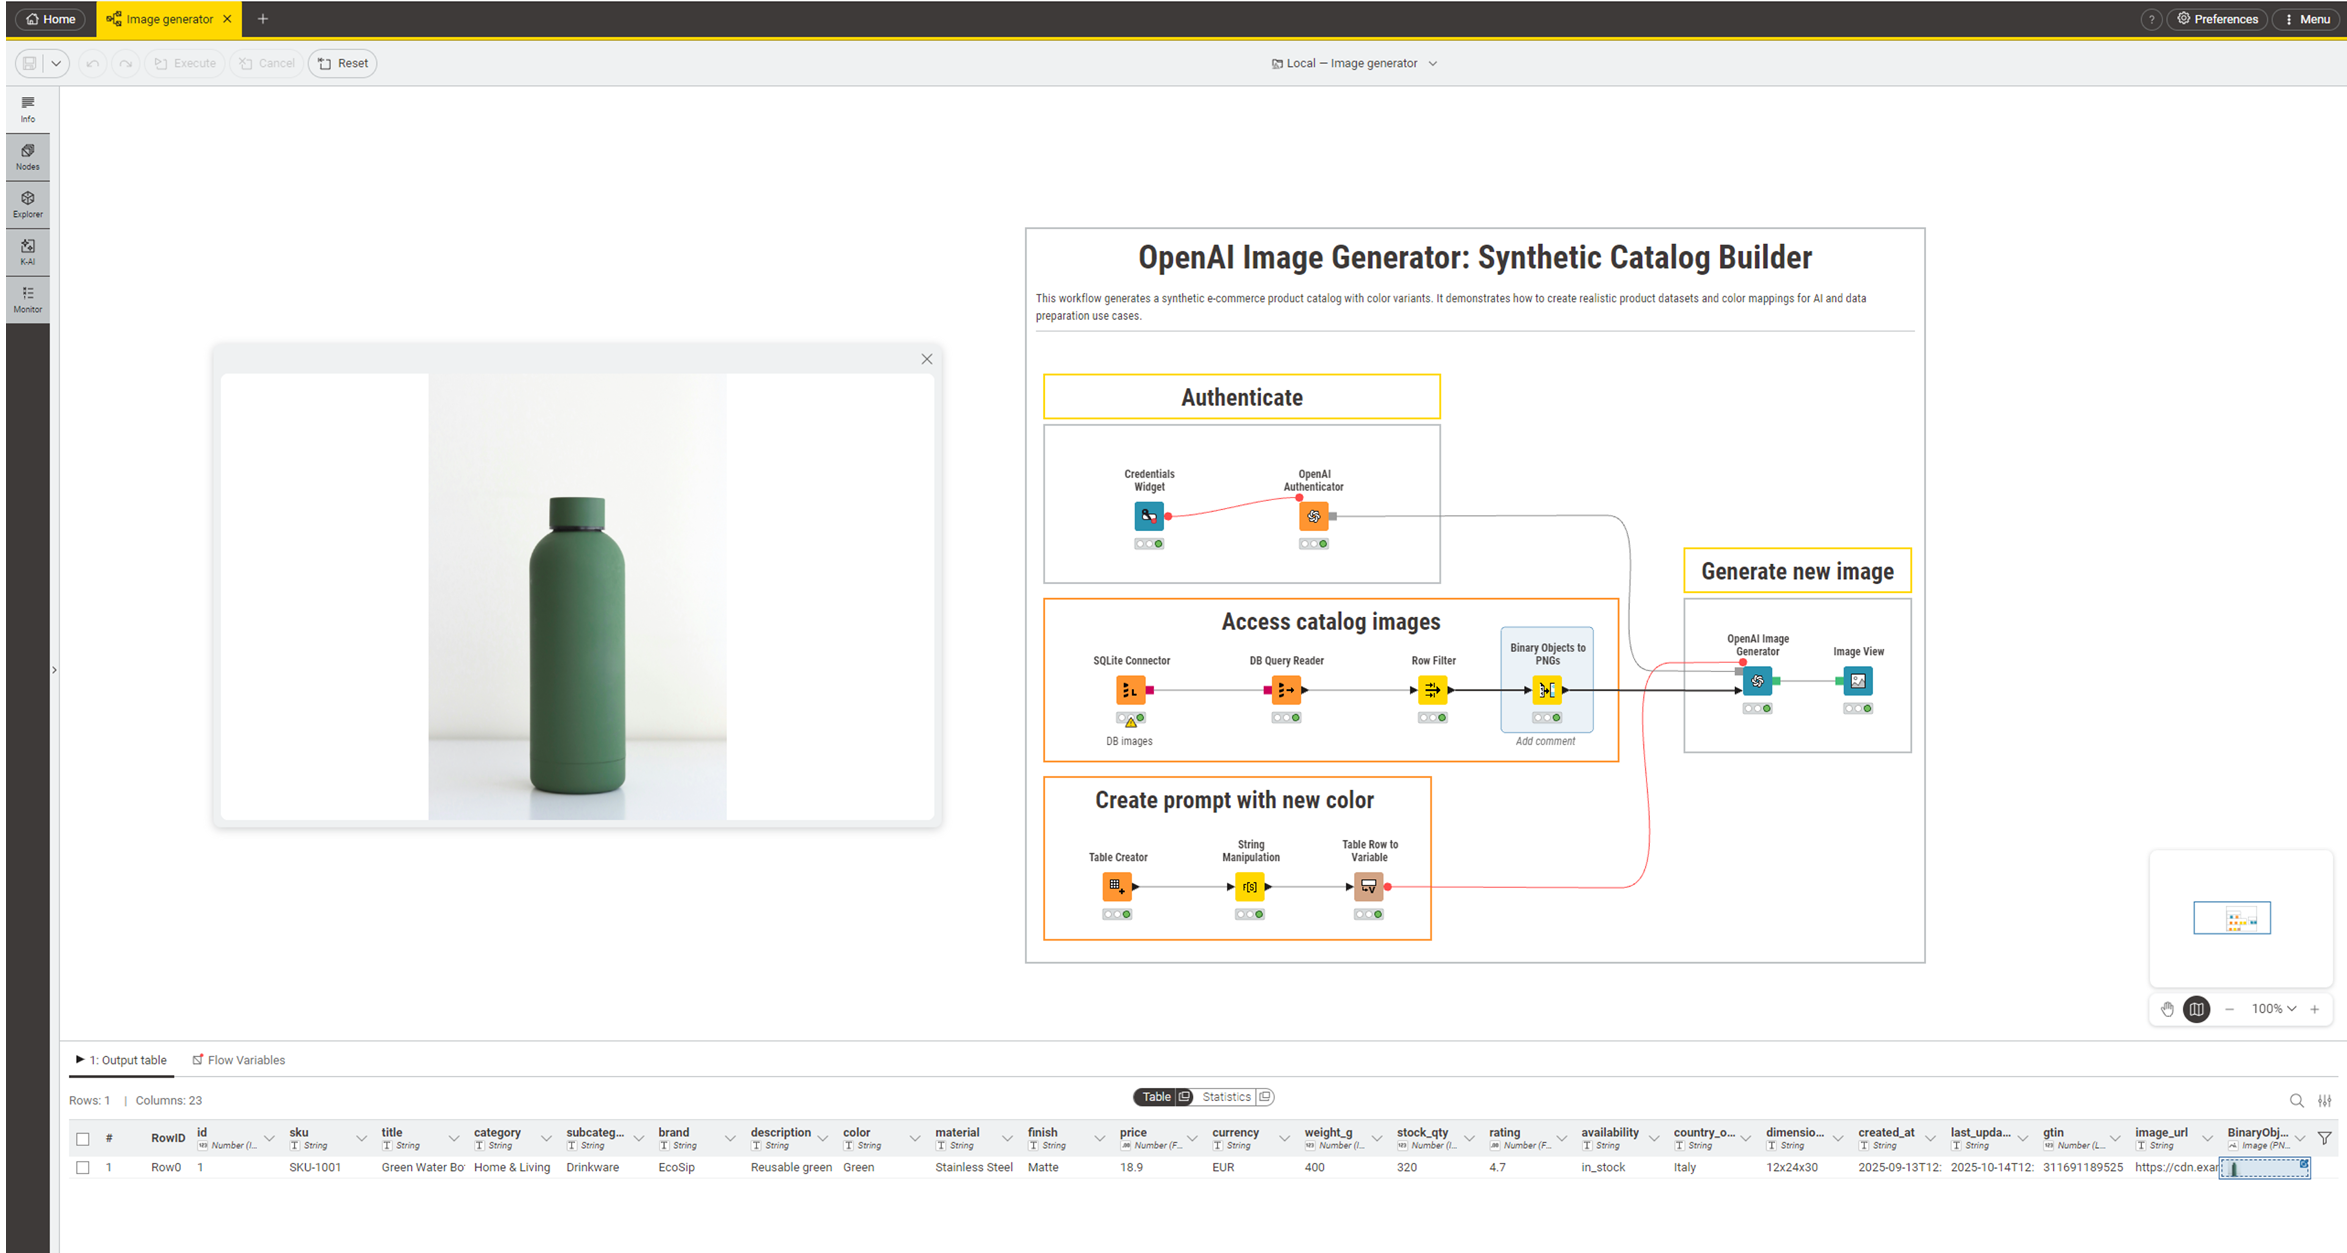Toggle the workflow minimap
Screen dimensions: 2347x1253
[2196, 1009]
